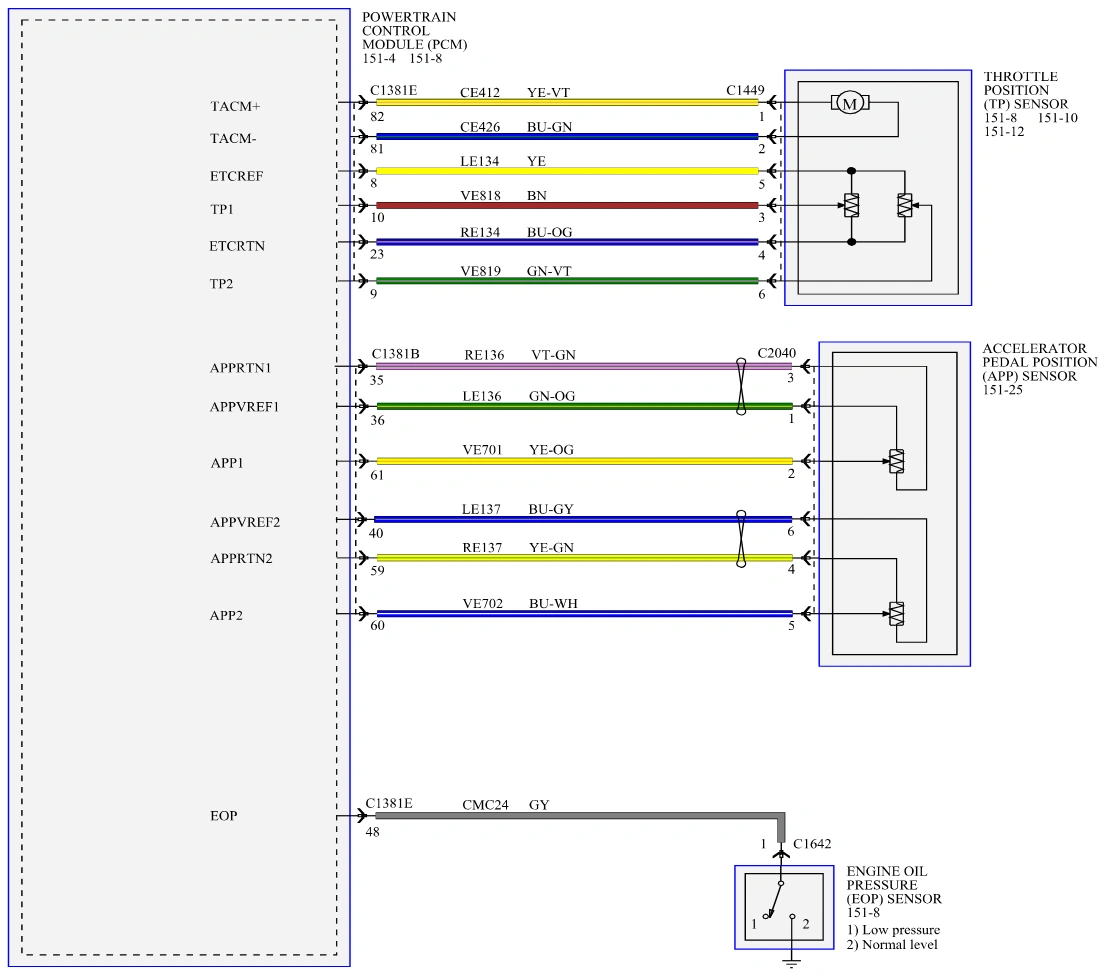Select the yellow-orange VE701 wire
Viewport: 1104px width, 975px height.
point(584,461)
